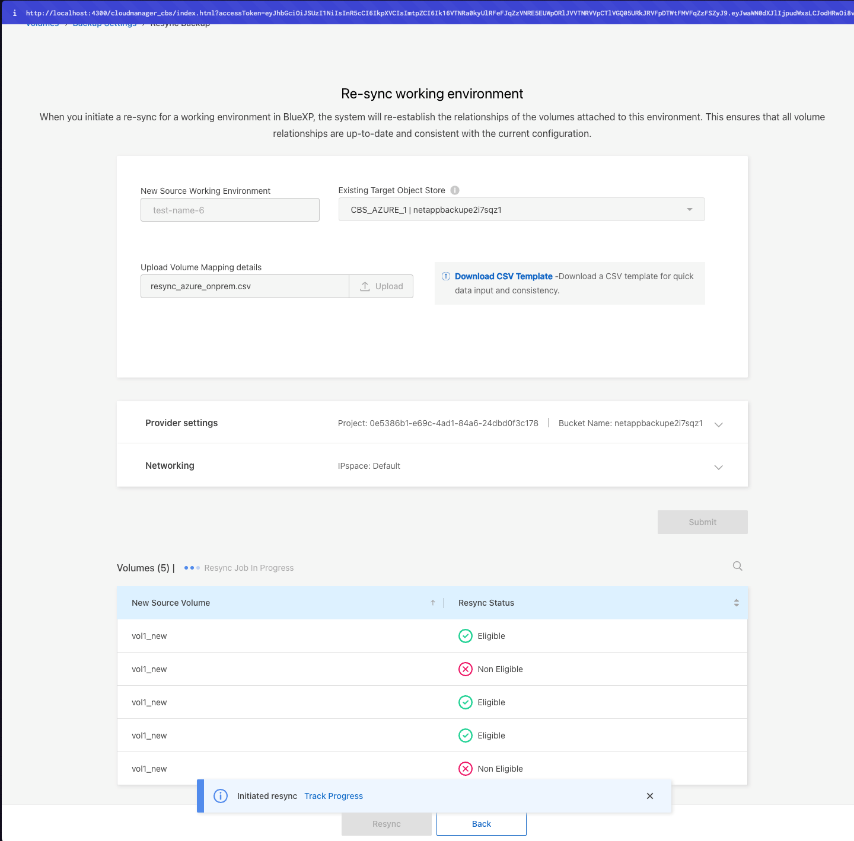Dismiss the Initiated resync notification
The image size is (854, 841).
[x=650, y=796]
